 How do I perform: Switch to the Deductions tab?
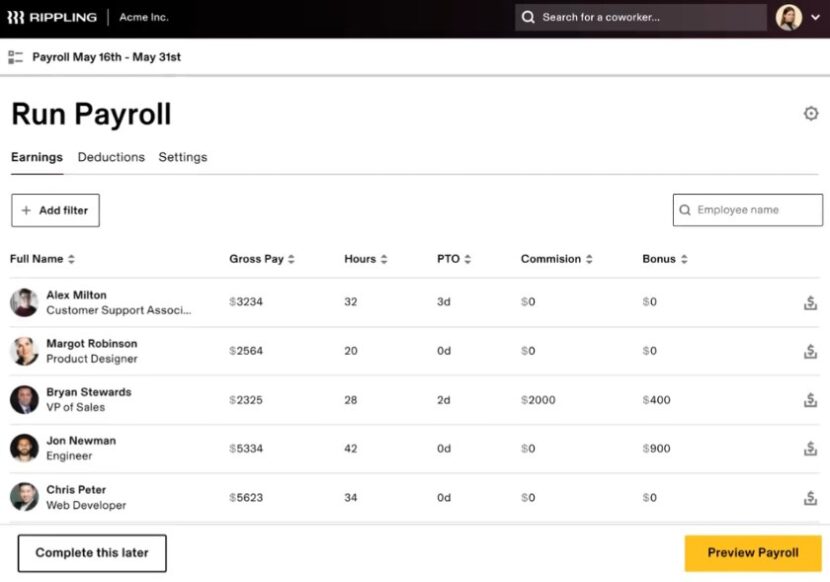coord(111,157)
